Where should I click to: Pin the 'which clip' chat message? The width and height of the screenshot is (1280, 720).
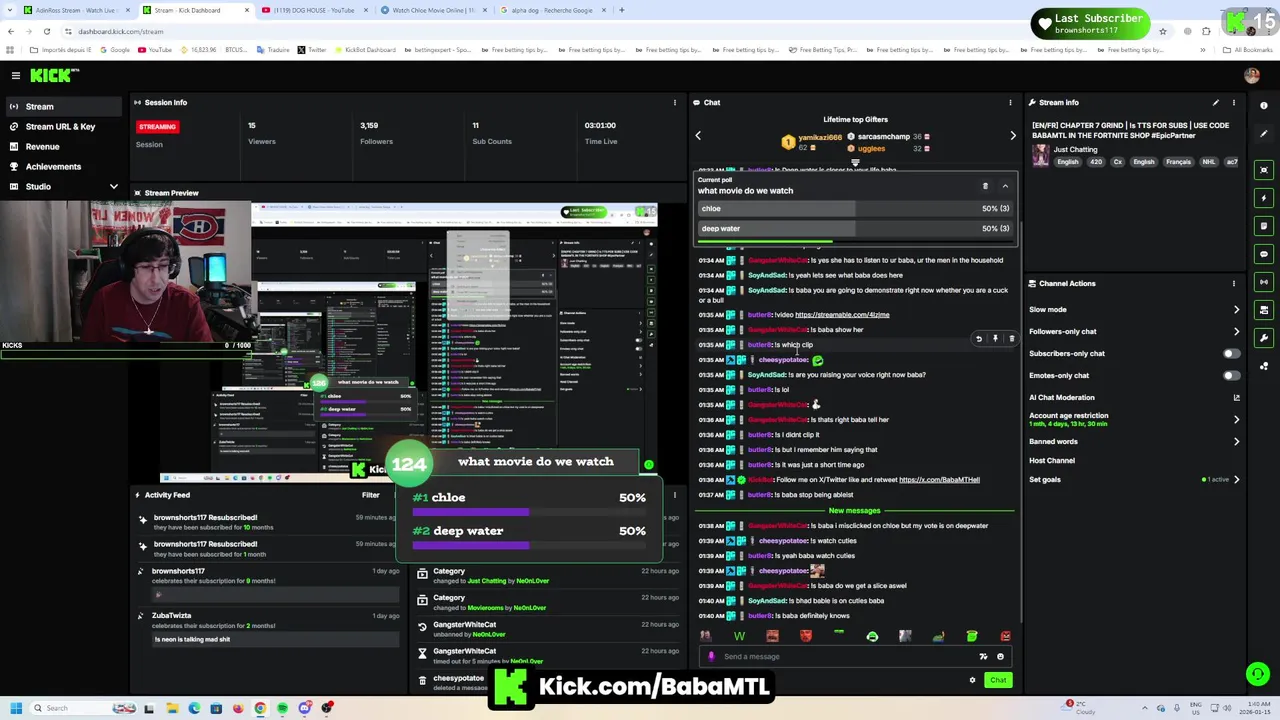point(995,339)
